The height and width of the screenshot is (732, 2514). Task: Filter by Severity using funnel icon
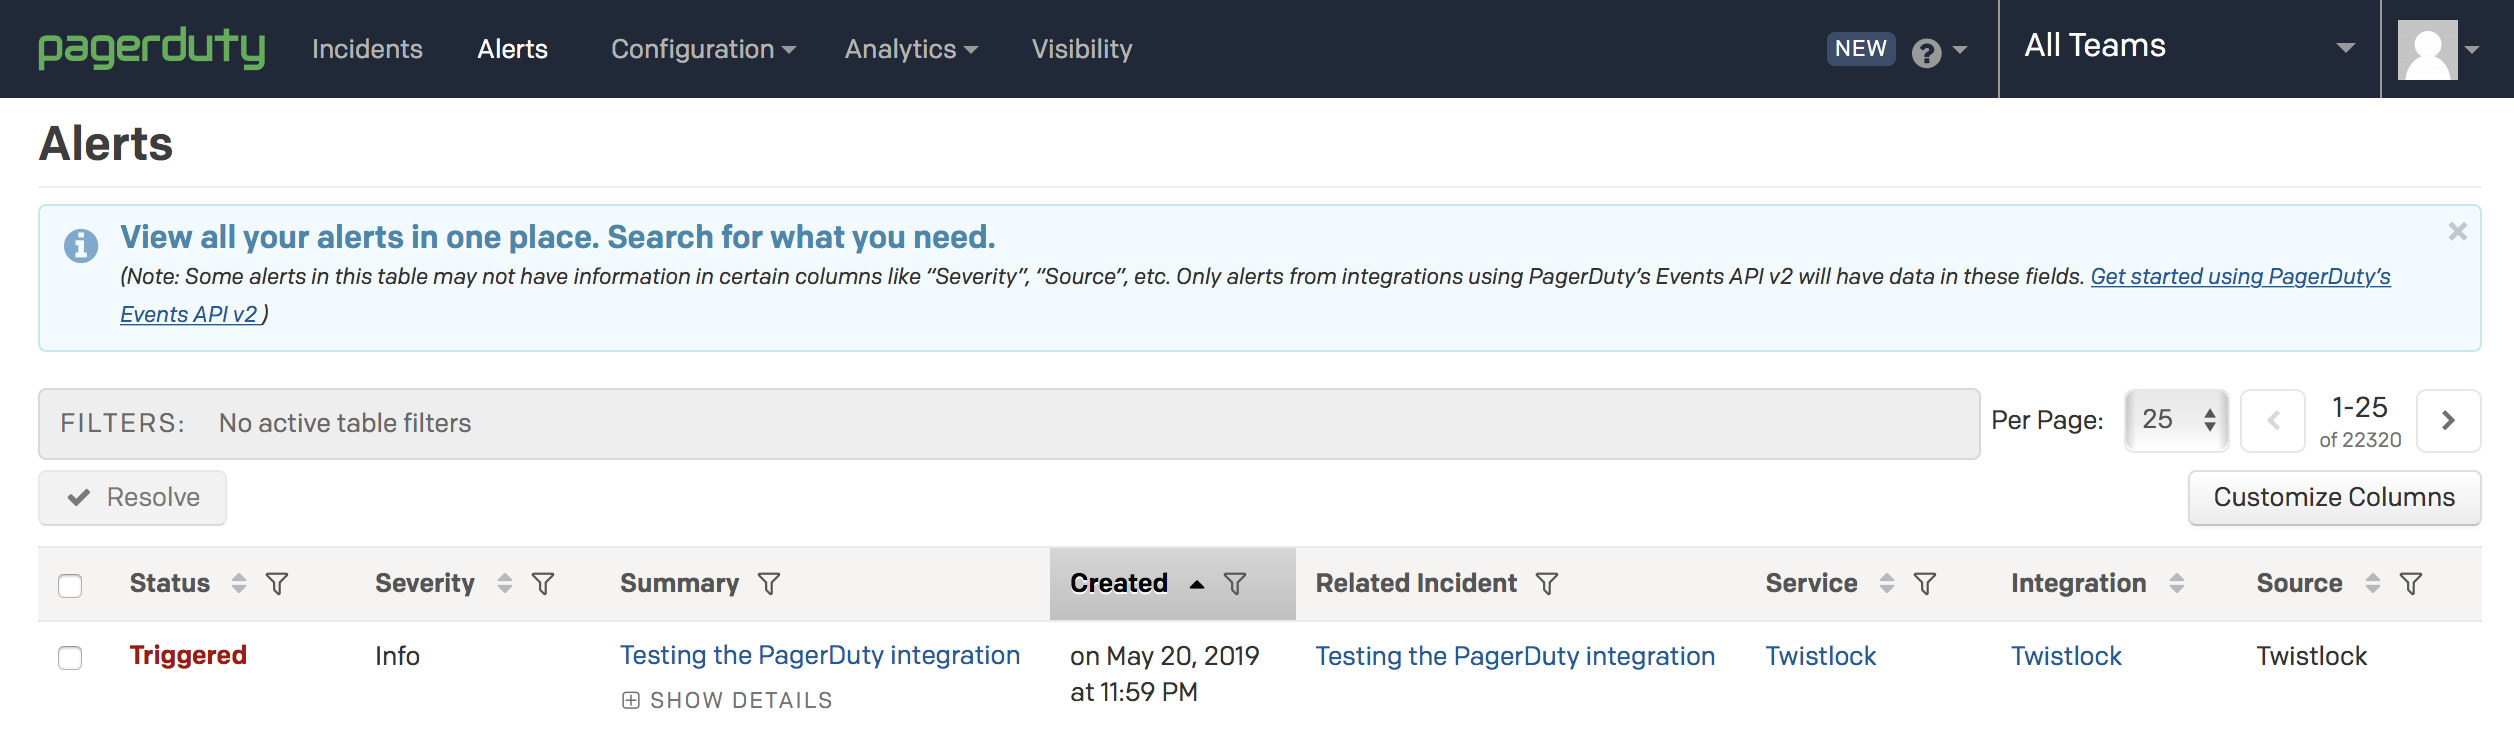pos(543,584)
